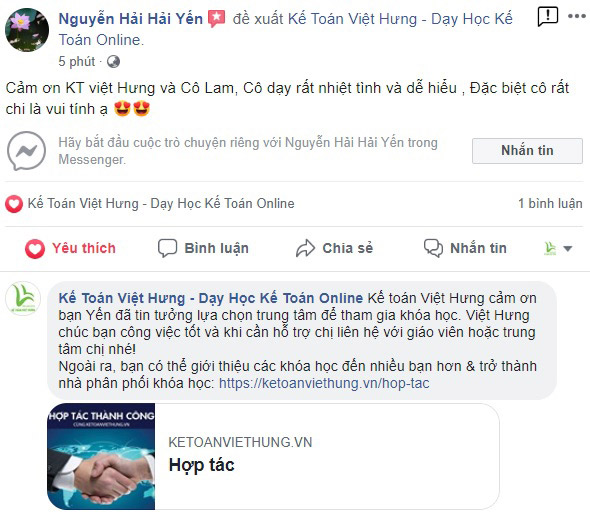Click the Hợp tác link preview title
Screen dimensions: 590x514
[x=202, y=465]
